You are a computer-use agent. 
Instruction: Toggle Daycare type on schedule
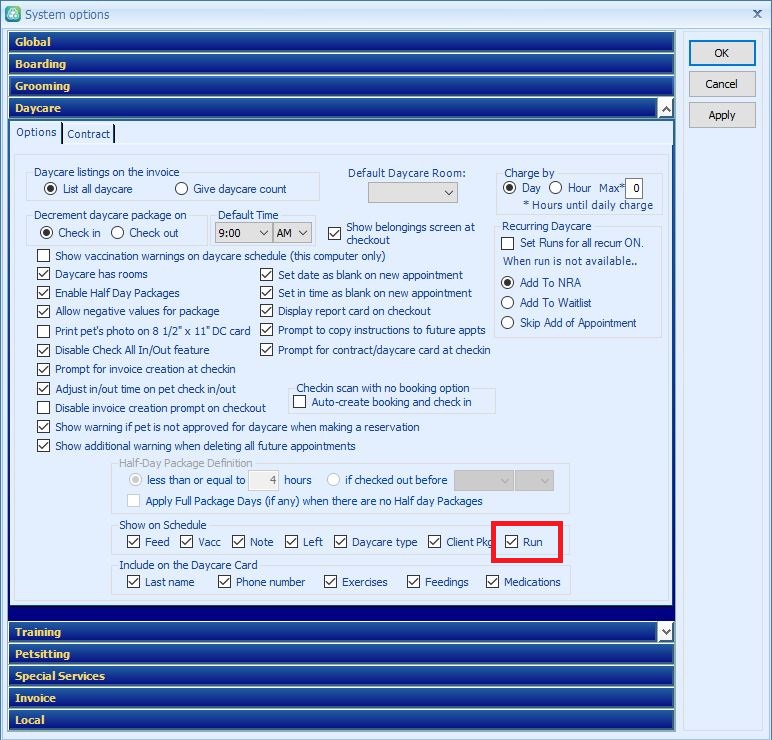coord(340,542)
